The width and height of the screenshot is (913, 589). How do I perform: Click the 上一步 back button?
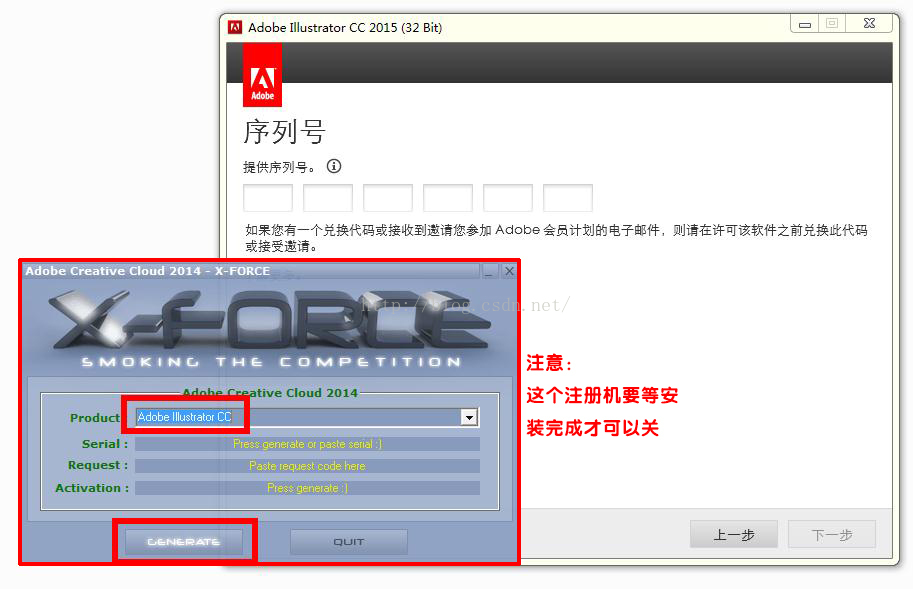pos(734,534)
